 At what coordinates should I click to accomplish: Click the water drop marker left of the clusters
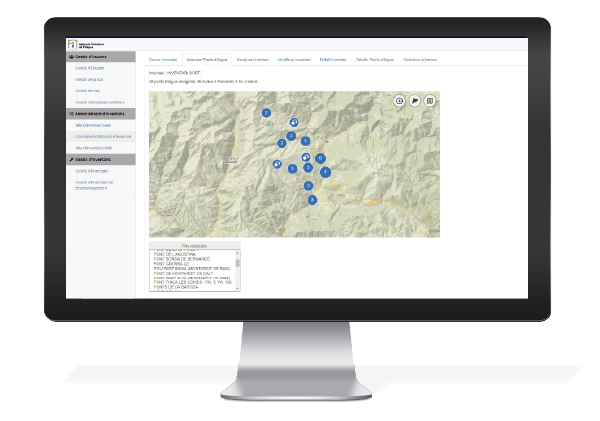tap(276, 166)
